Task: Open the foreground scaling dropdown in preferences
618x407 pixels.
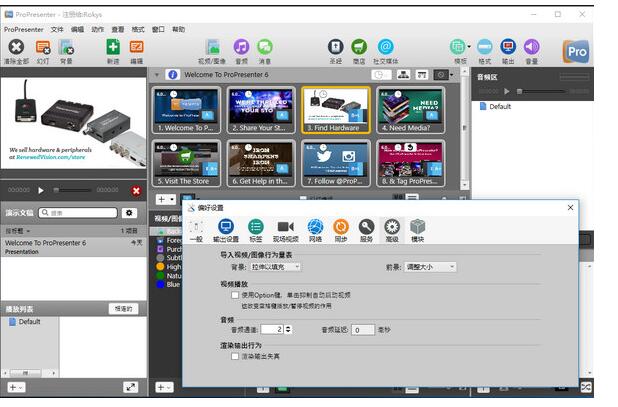Action: point(430,267)
